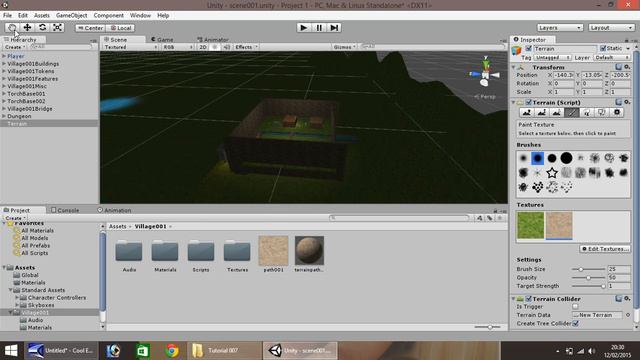The height and width of the screenshot is (360, 640).
Task: Choose the largest solid round brush
Action: (x=566, y=158)
